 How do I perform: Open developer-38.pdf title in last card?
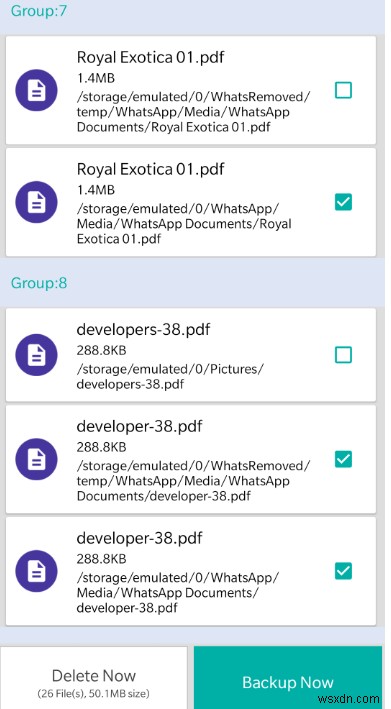139,538
